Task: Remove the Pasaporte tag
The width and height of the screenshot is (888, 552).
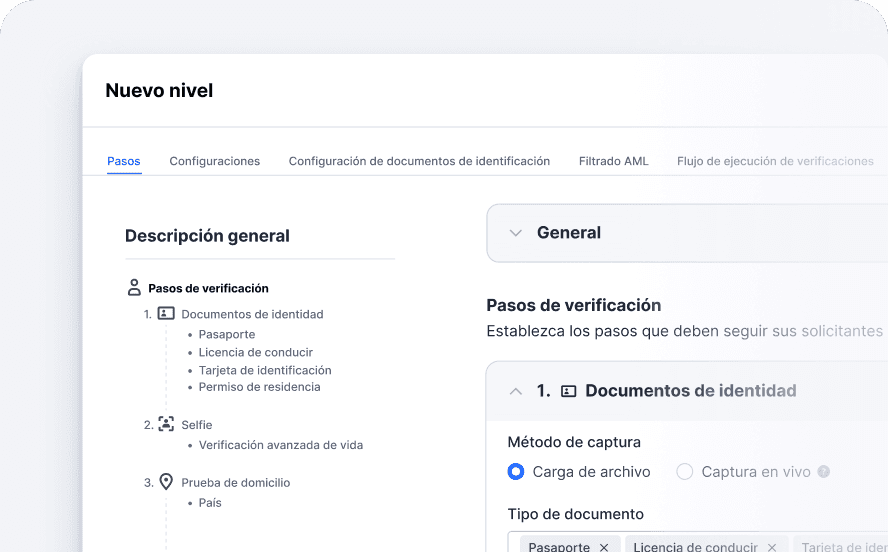Action: [604, 547]
